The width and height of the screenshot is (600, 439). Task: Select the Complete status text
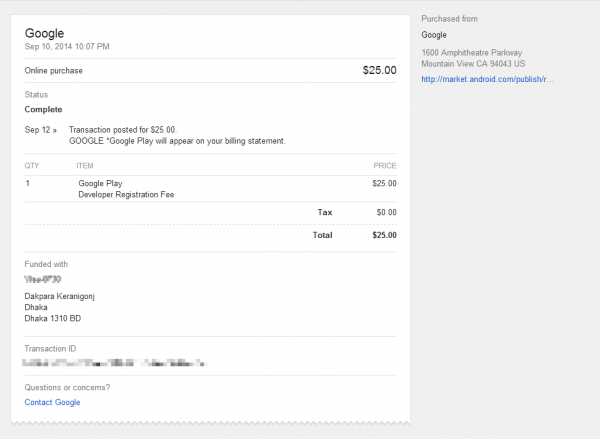(x=43, y=109)
